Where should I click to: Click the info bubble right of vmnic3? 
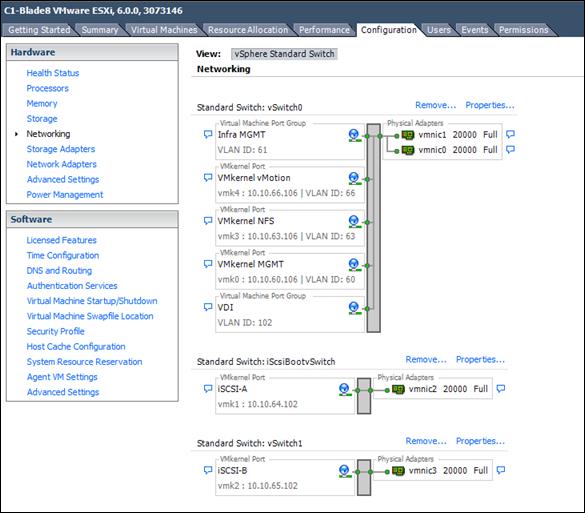501,470
